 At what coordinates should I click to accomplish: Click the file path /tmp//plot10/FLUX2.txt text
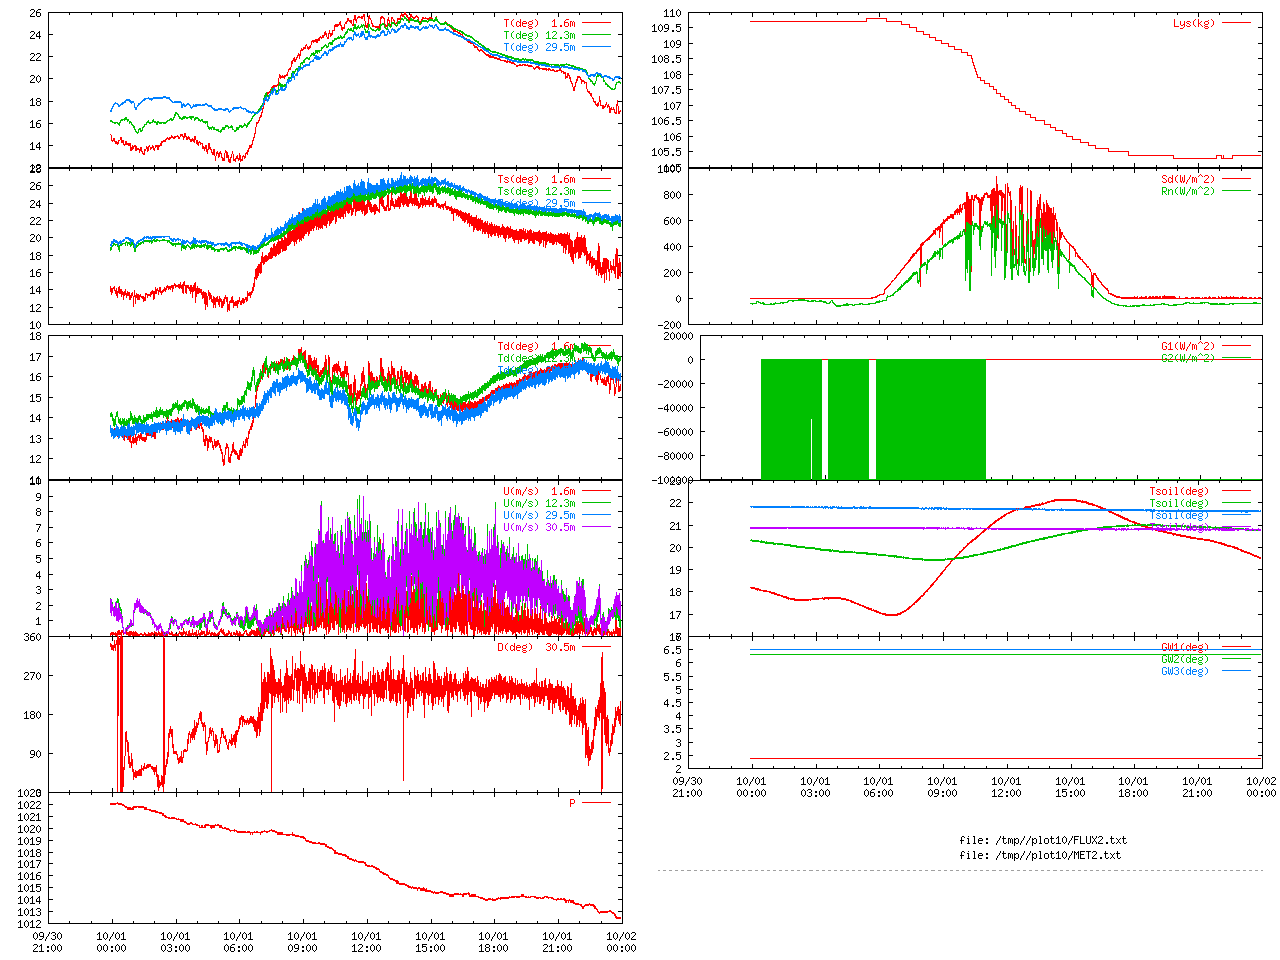[1042, 840]
